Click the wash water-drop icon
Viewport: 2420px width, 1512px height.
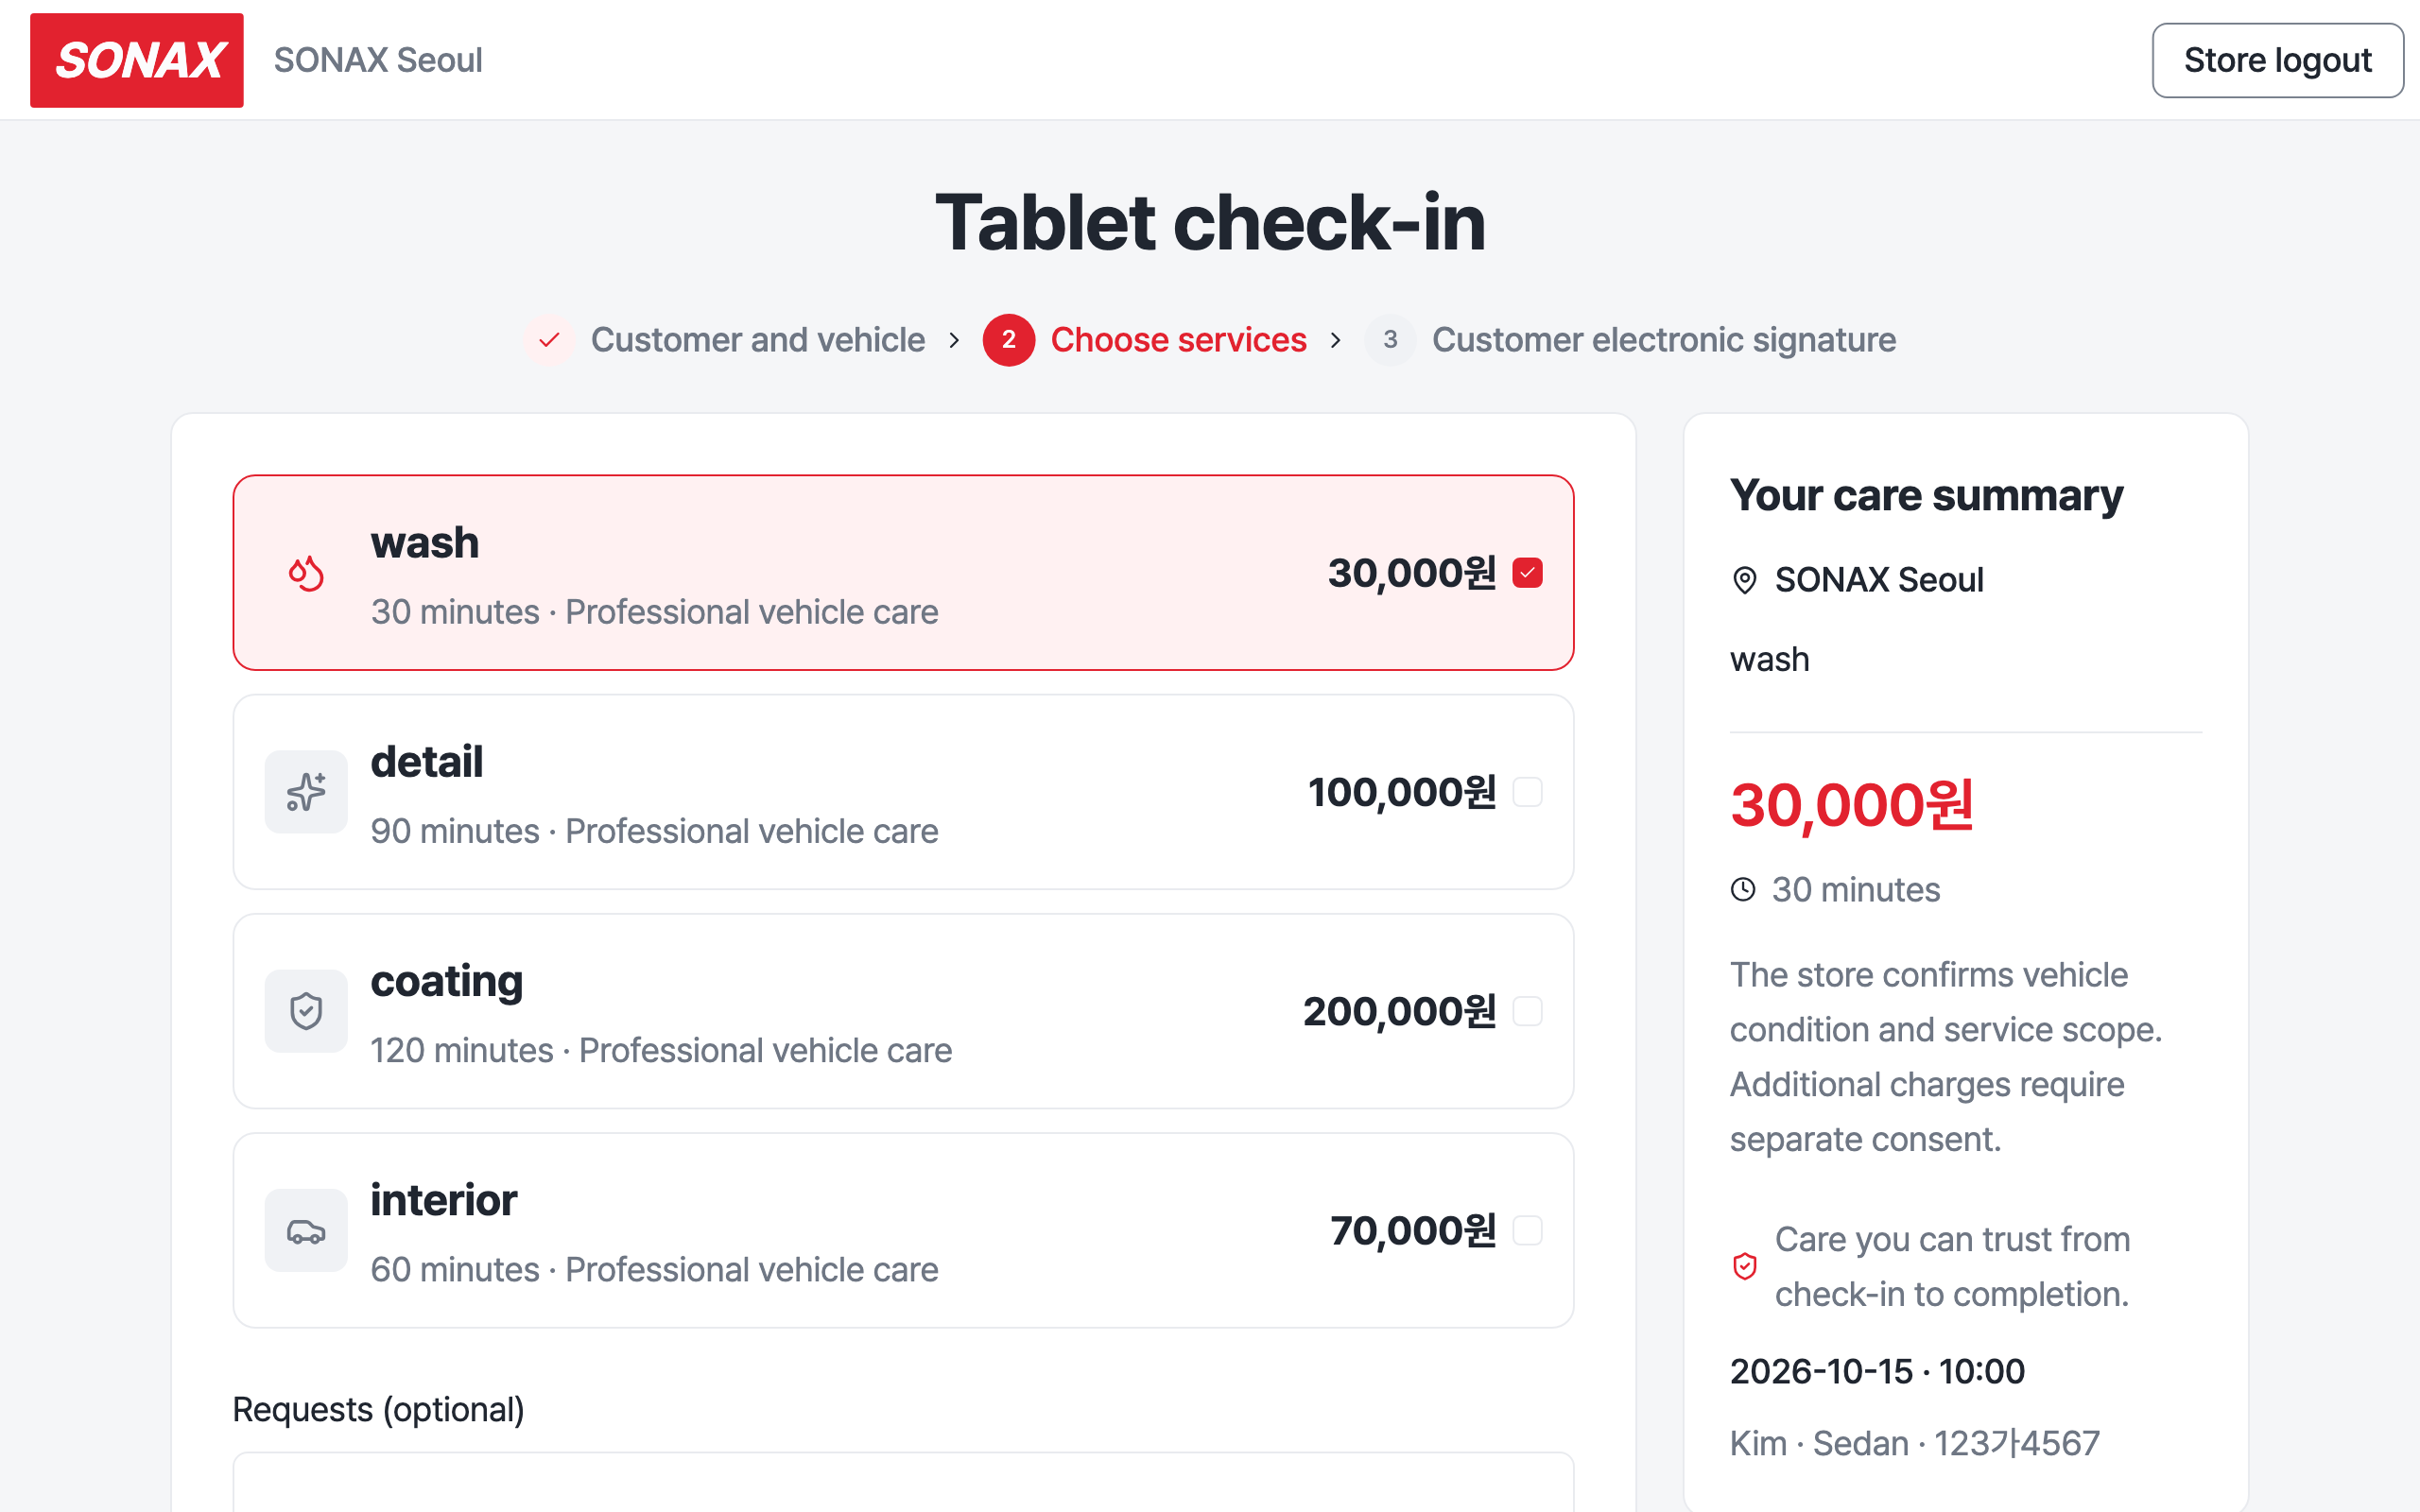click(x=306, y=573)
